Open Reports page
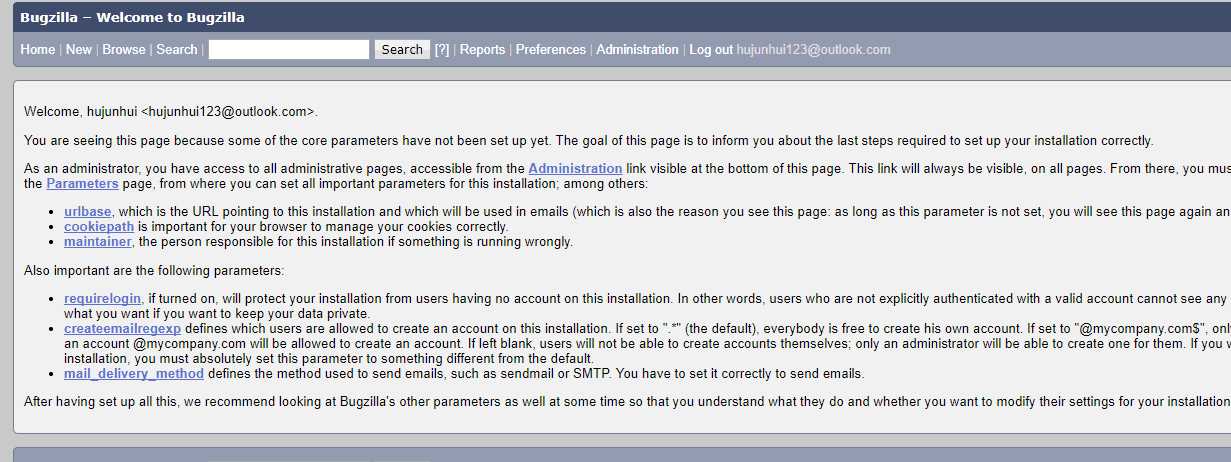This screenshot has height=462, width=1231. (482, 49)
